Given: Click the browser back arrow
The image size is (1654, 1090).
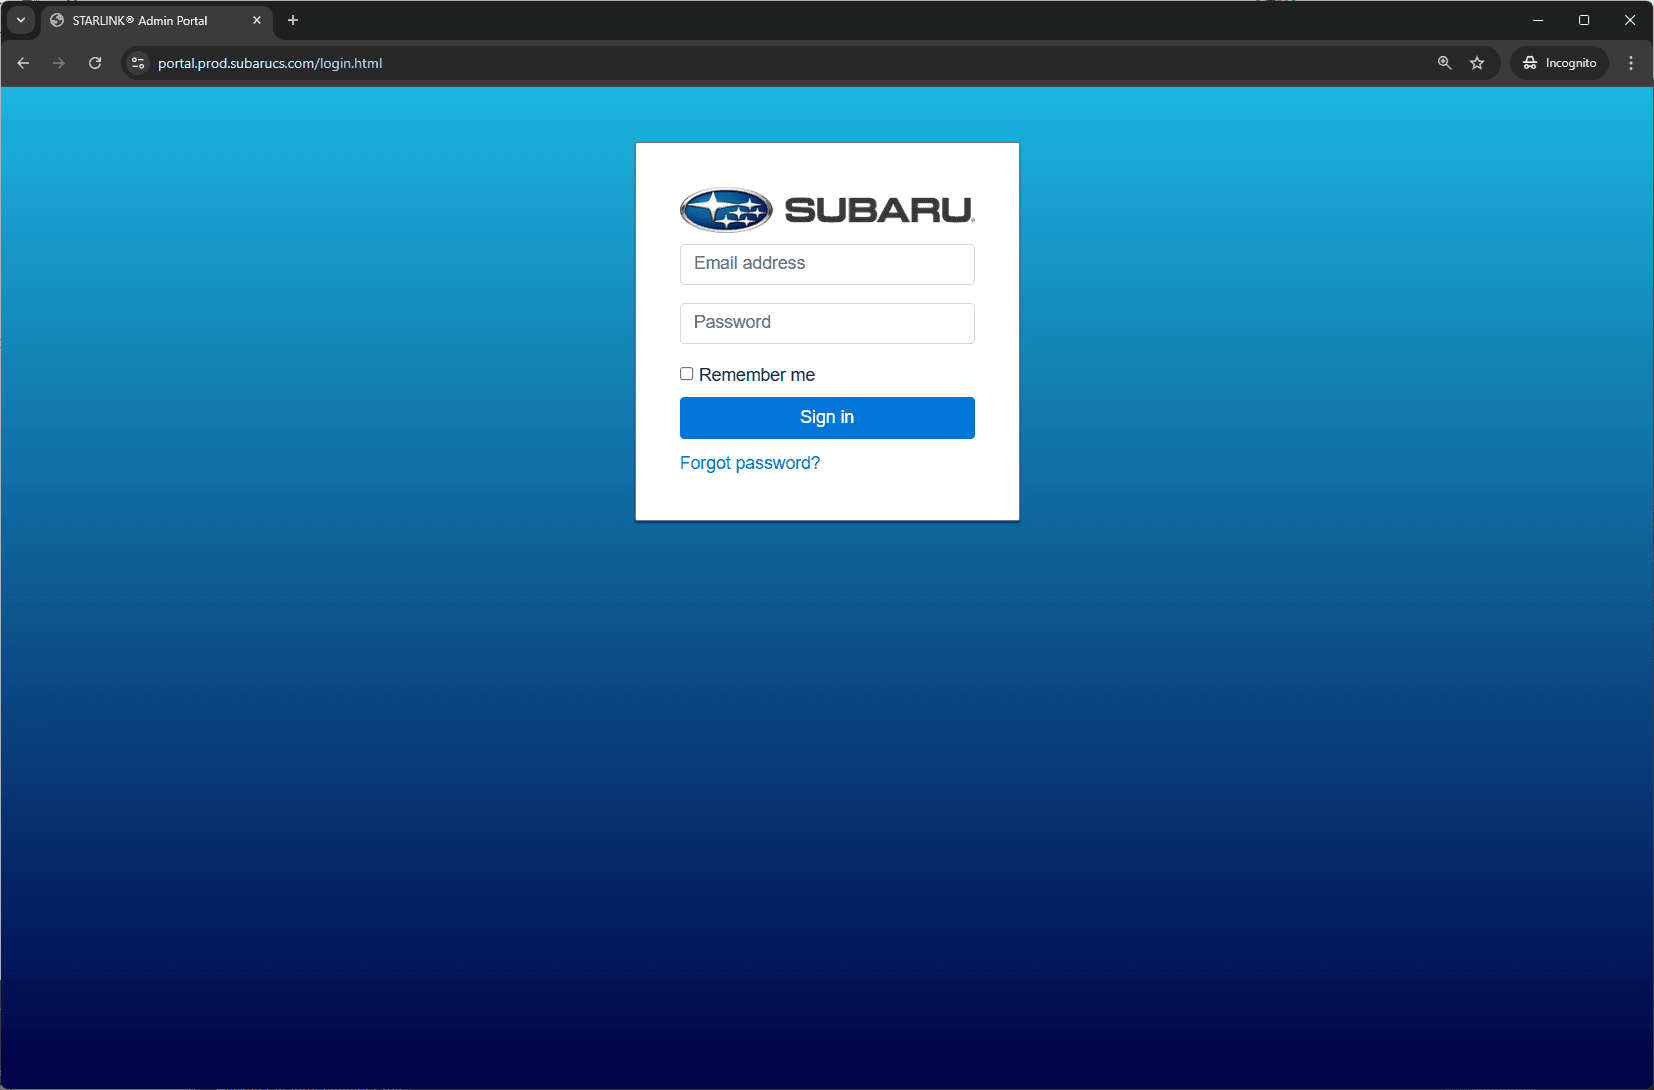Looking at the screenshot, I should pyautogui.click(x=23, y=63).
